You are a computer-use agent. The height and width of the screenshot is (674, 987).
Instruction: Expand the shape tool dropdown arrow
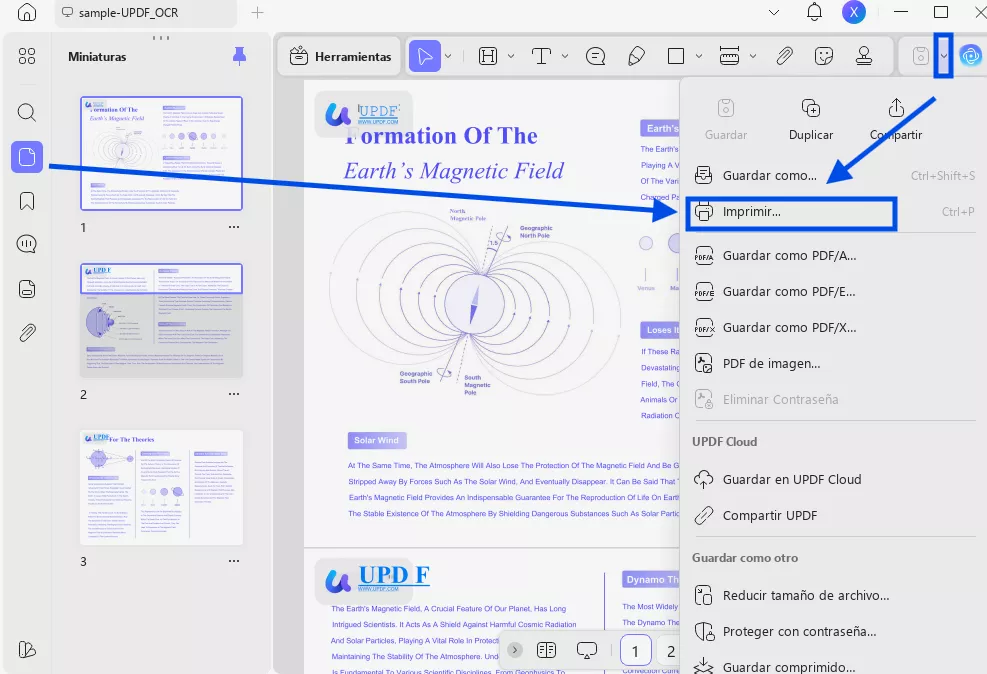(699, 56)
